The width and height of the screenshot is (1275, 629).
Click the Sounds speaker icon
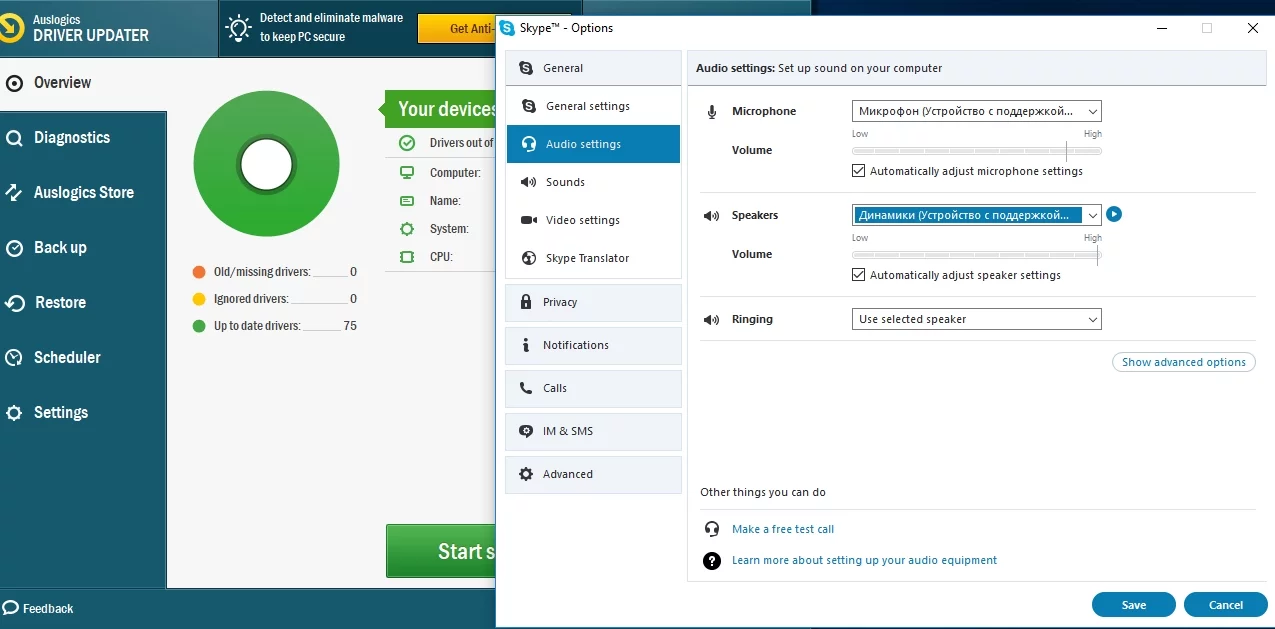point(528,182)
